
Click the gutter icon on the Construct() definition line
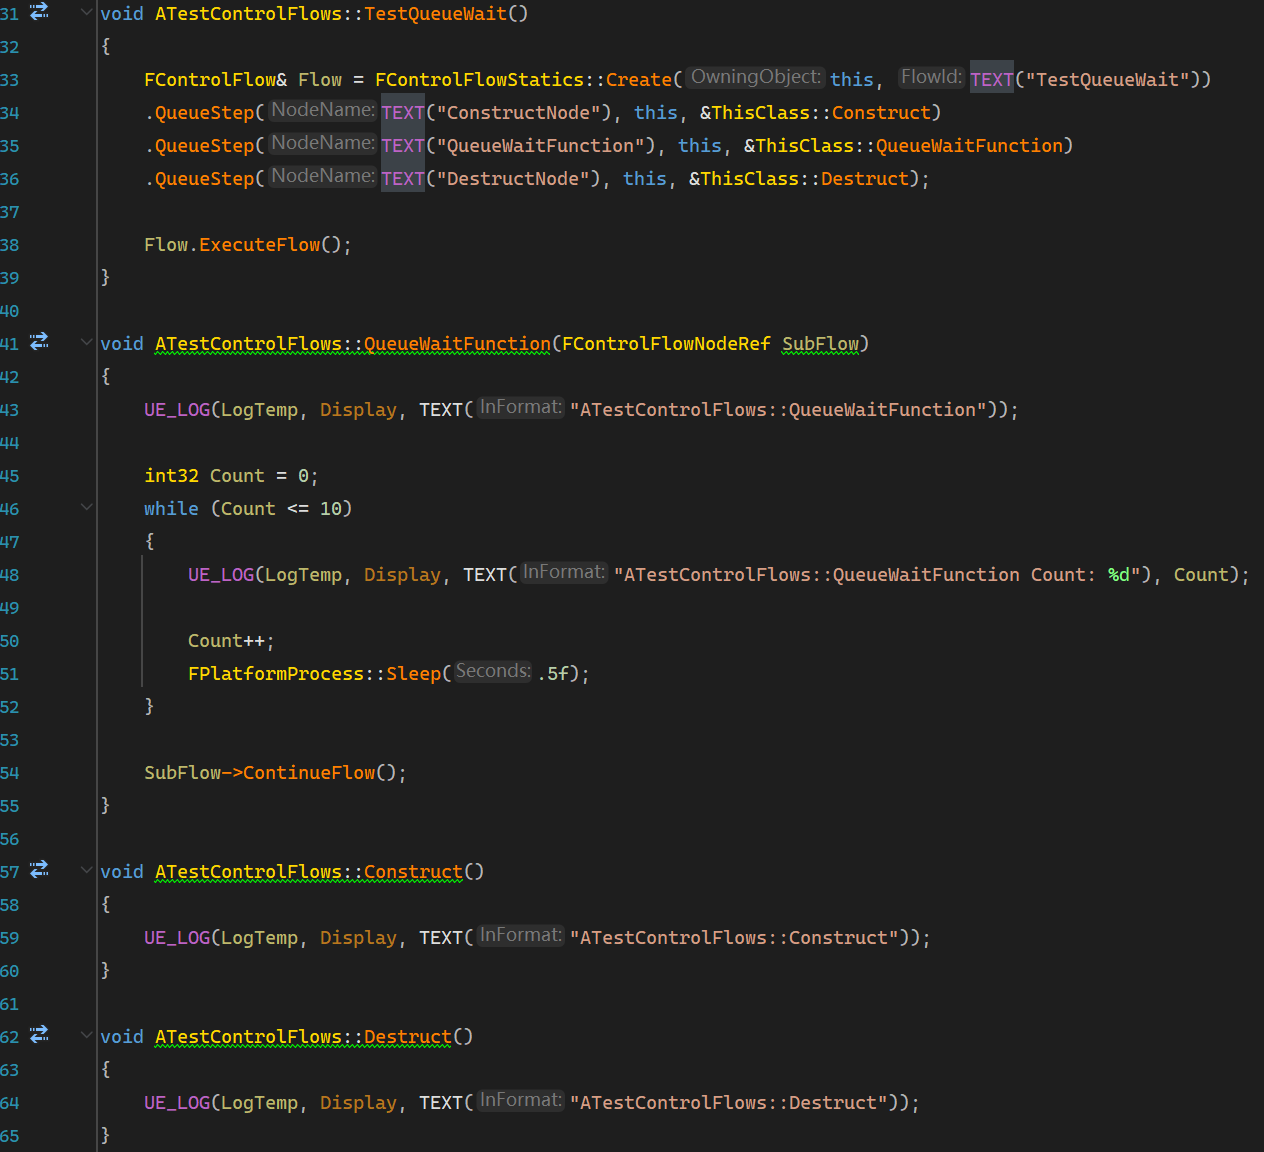(39, 870)
